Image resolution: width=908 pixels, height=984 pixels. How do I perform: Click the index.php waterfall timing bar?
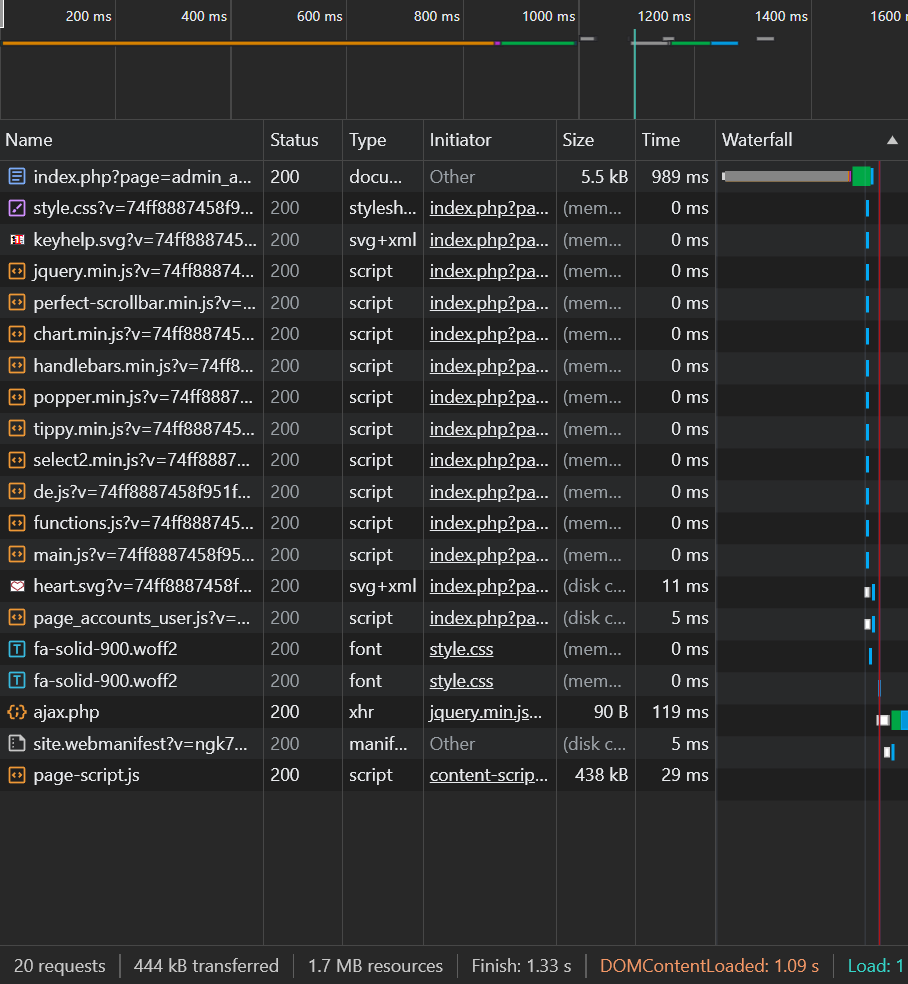point(790,177)
